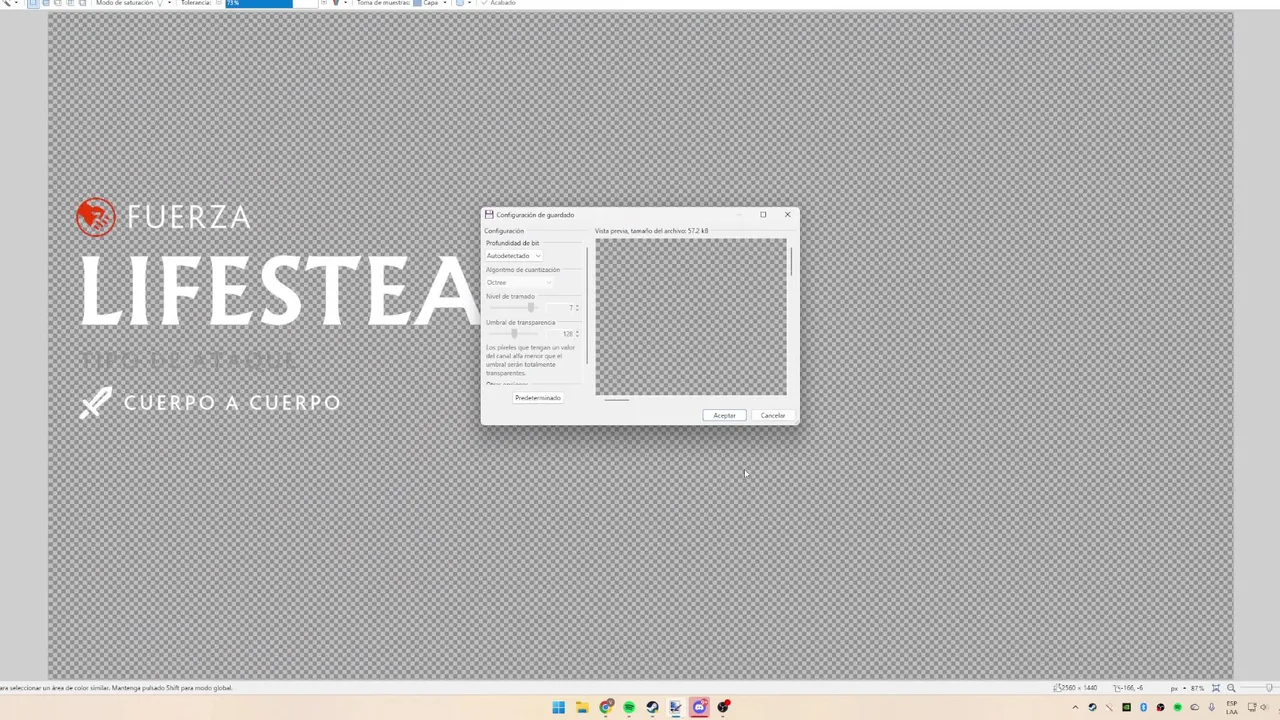This screenshot has width=1280, height=720.
Task: Click the Steam icon in the system tray
Action: pyautogui.click(x=1092, y=707)
